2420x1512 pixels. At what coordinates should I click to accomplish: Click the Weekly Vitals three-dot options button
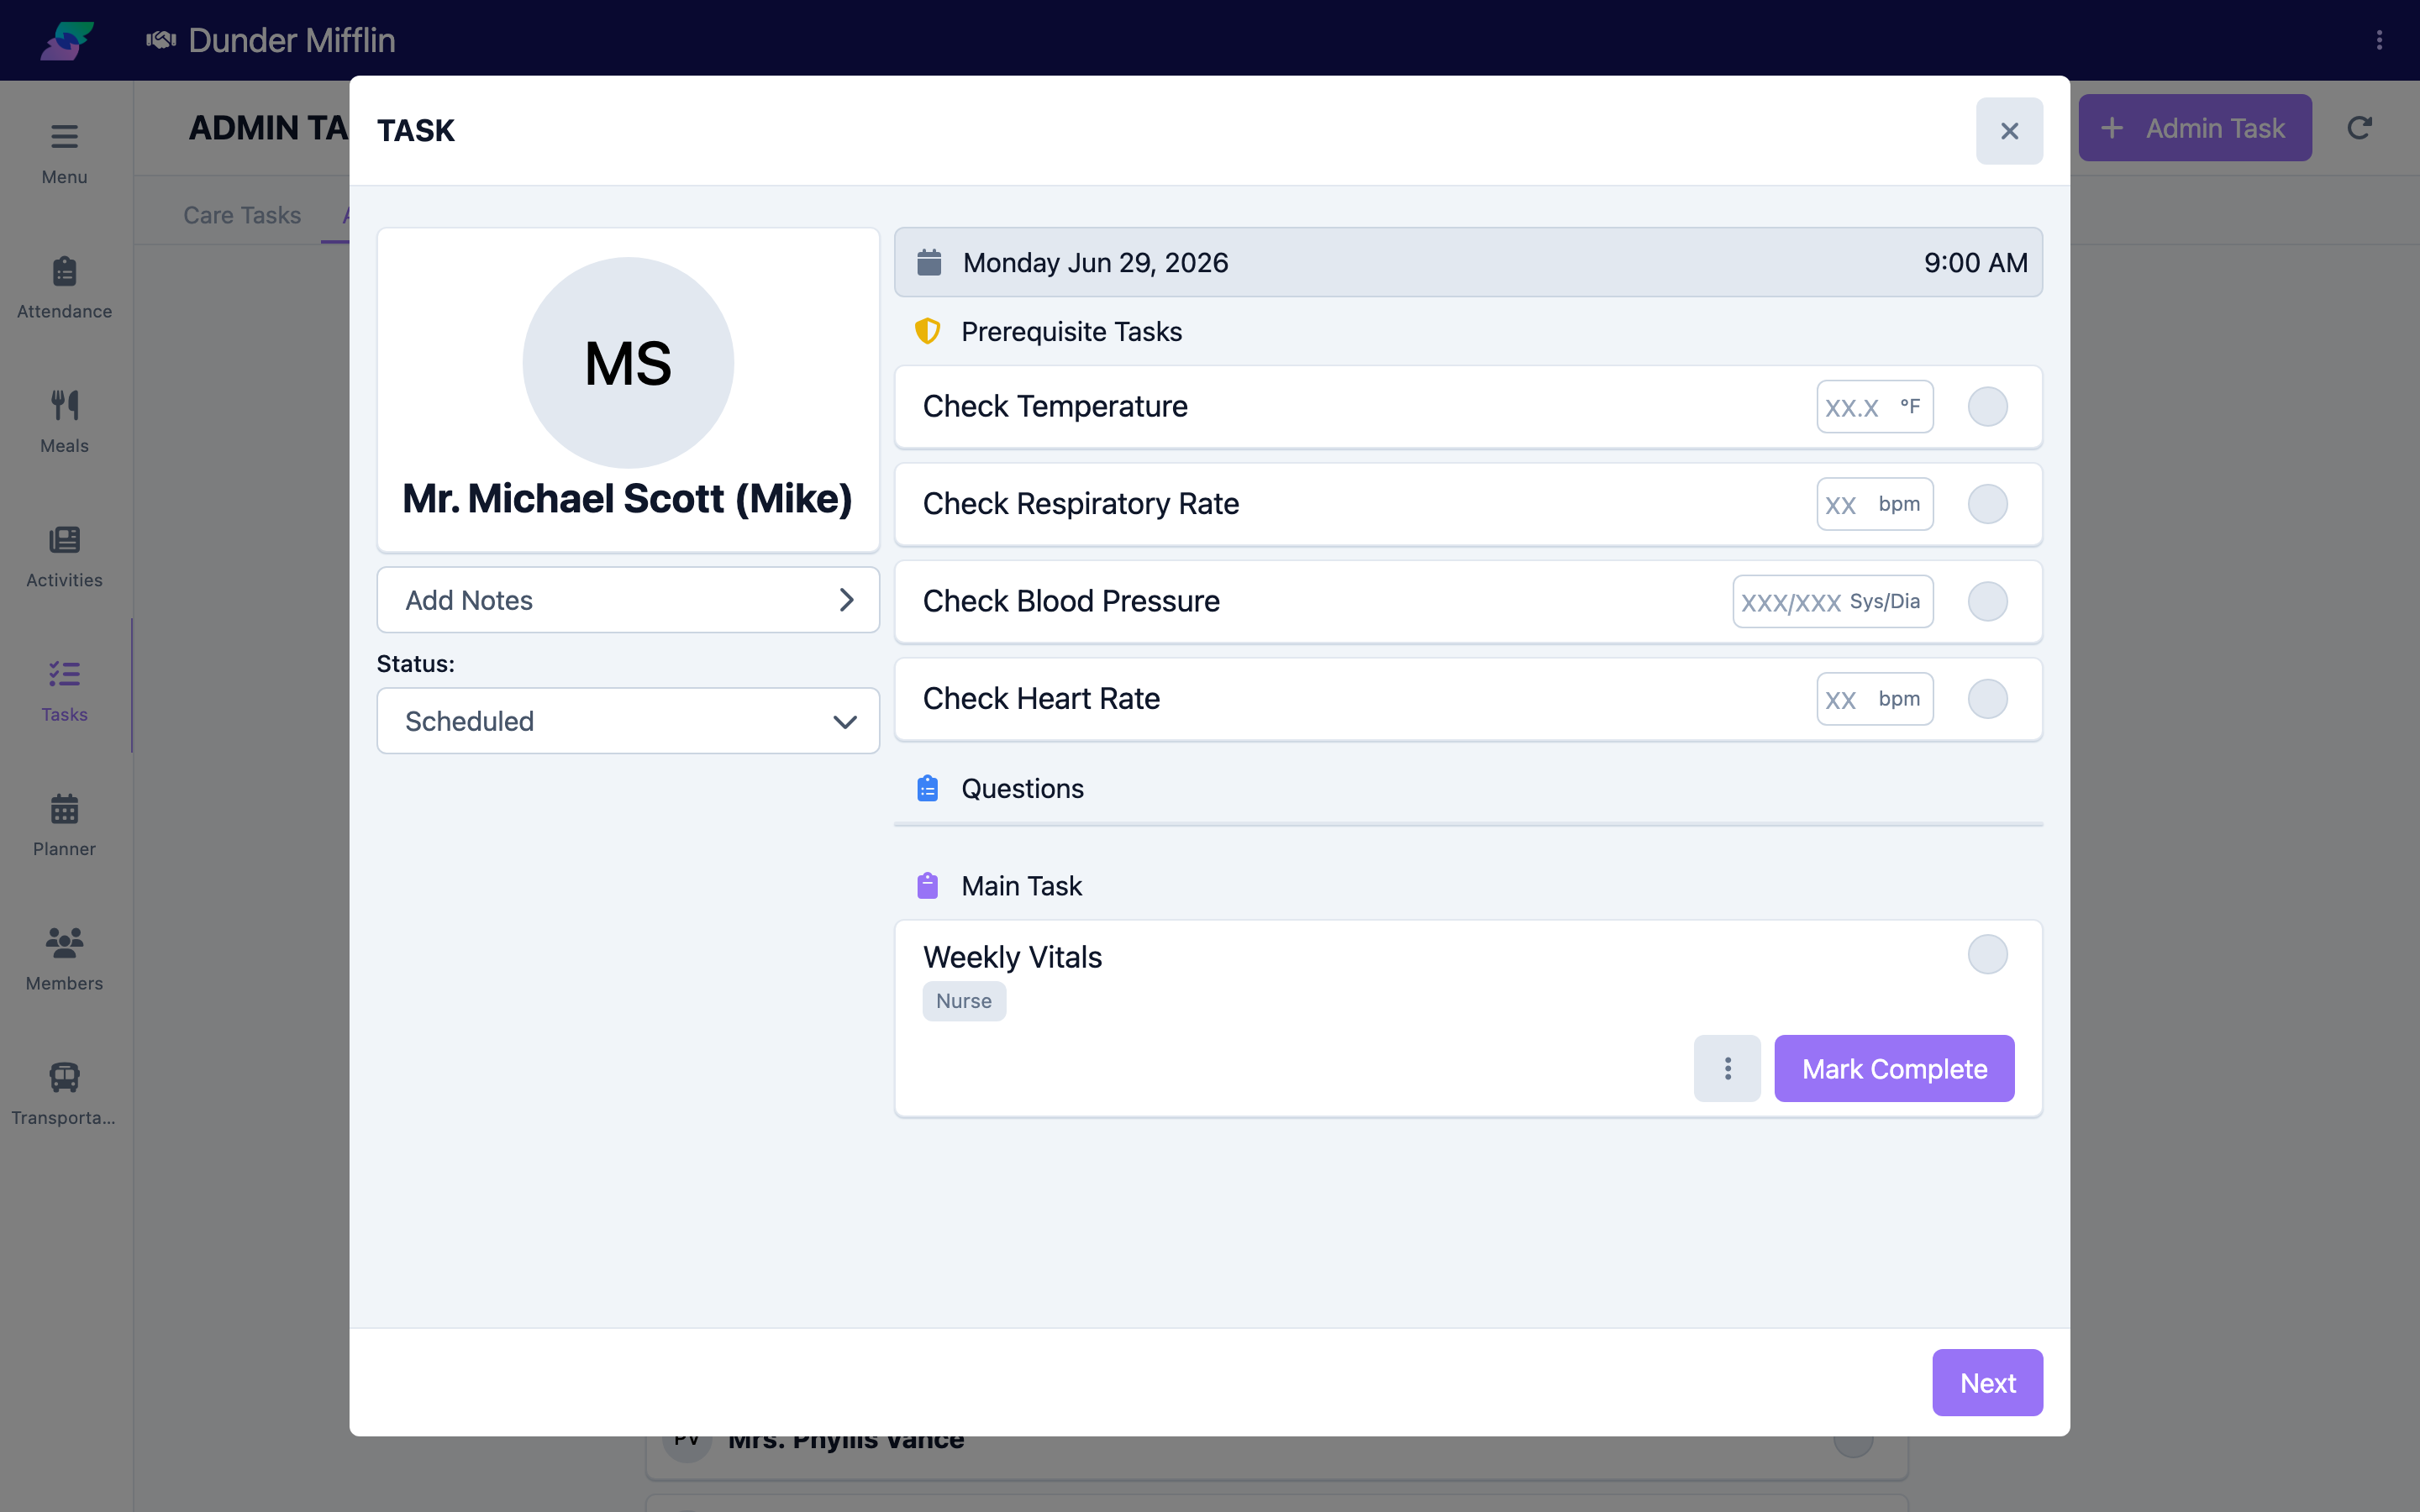click(1727, 1068)
